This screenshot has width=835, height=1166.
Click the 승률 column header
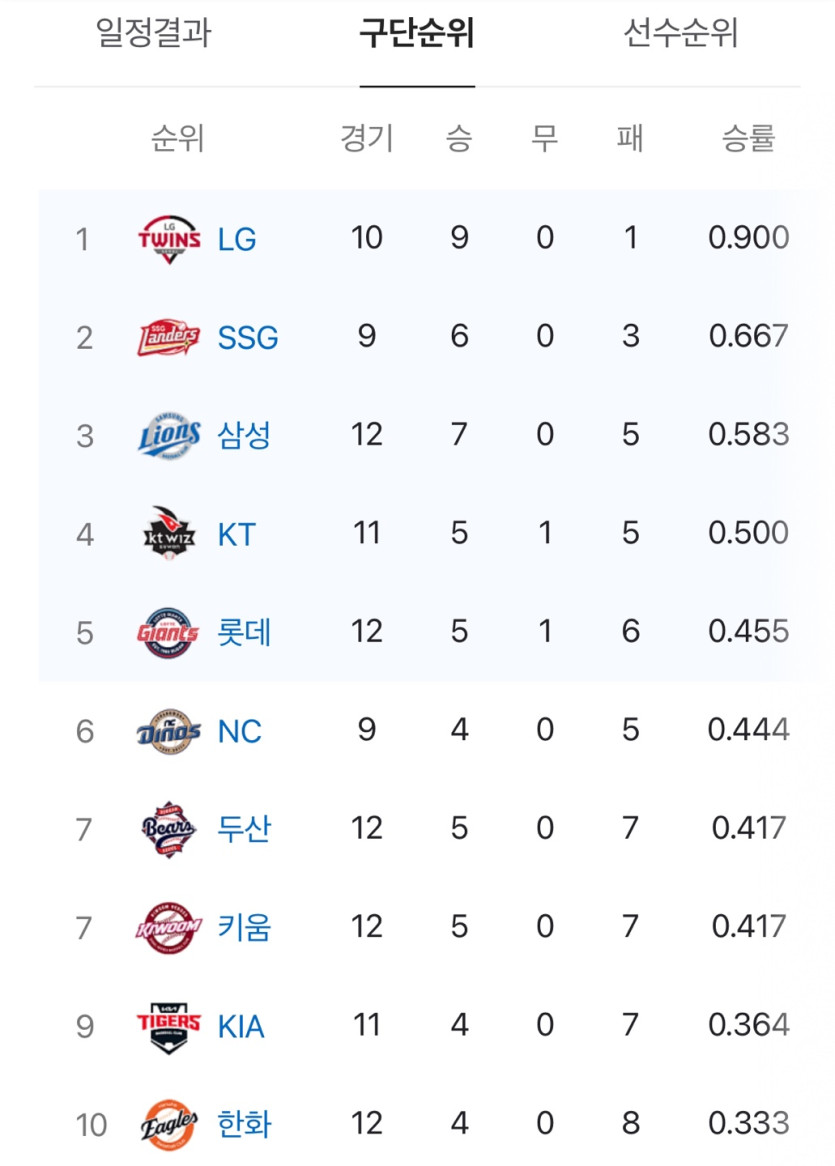click(749, 138)
